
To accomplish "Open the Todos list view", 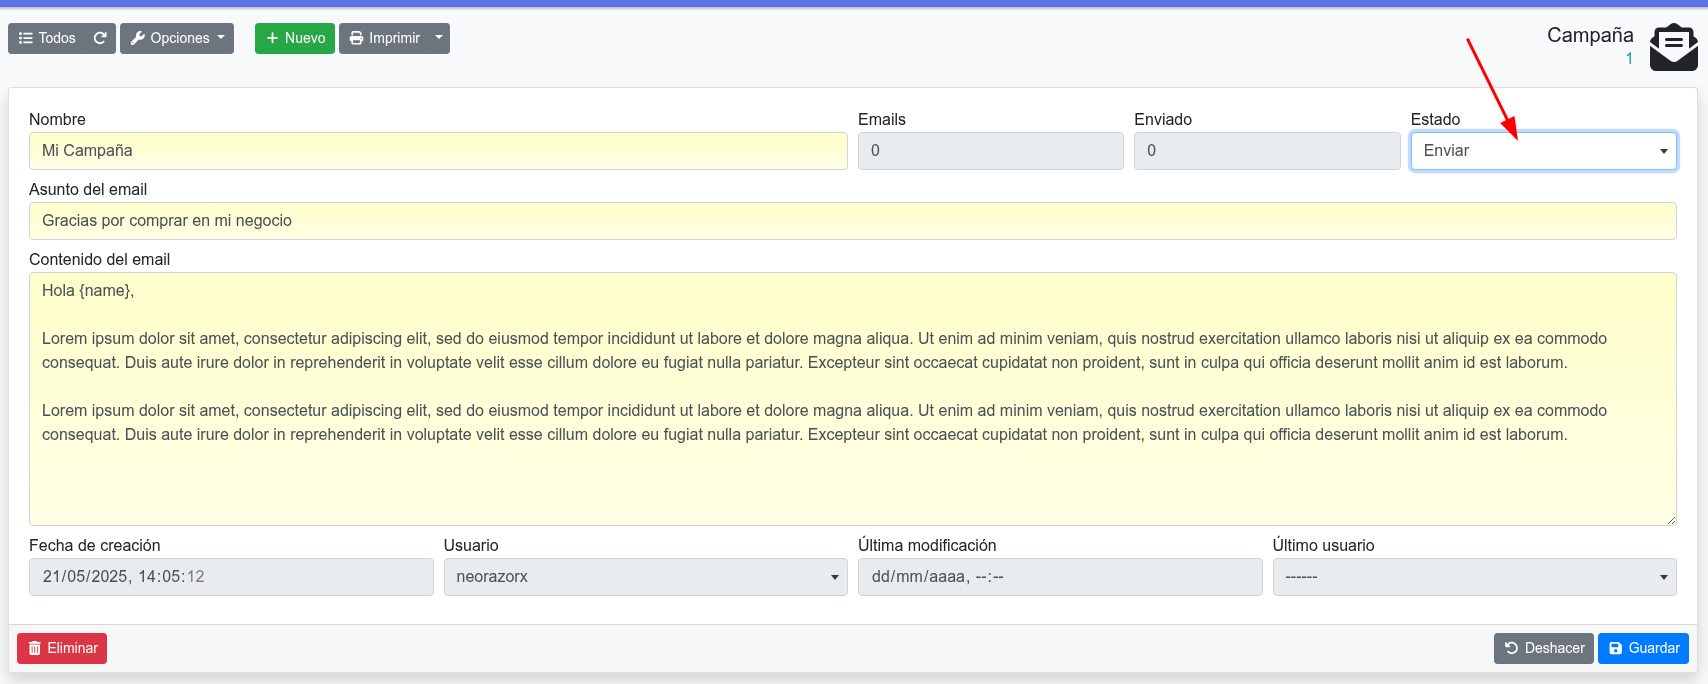I will point(48,38).
